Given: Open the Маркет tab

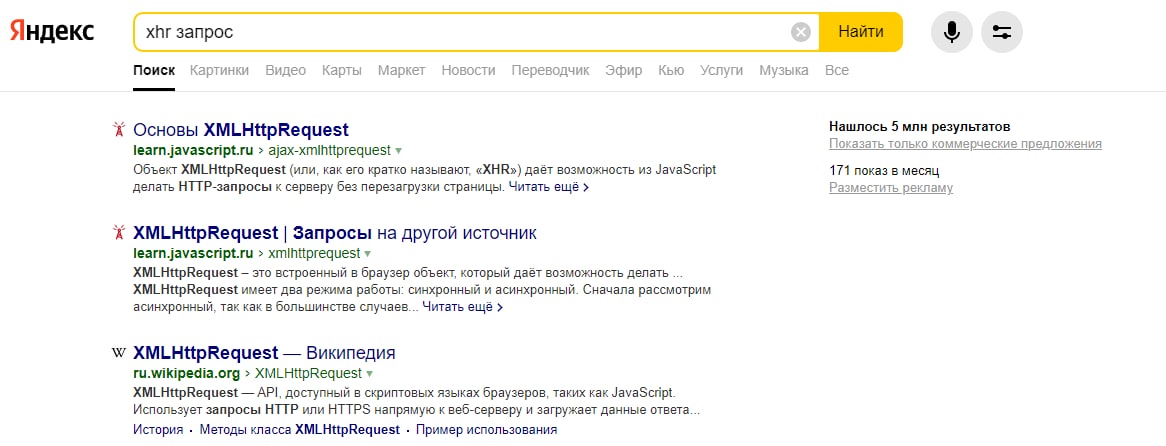Looking at the screenshot, I should [x=402, y=71].
